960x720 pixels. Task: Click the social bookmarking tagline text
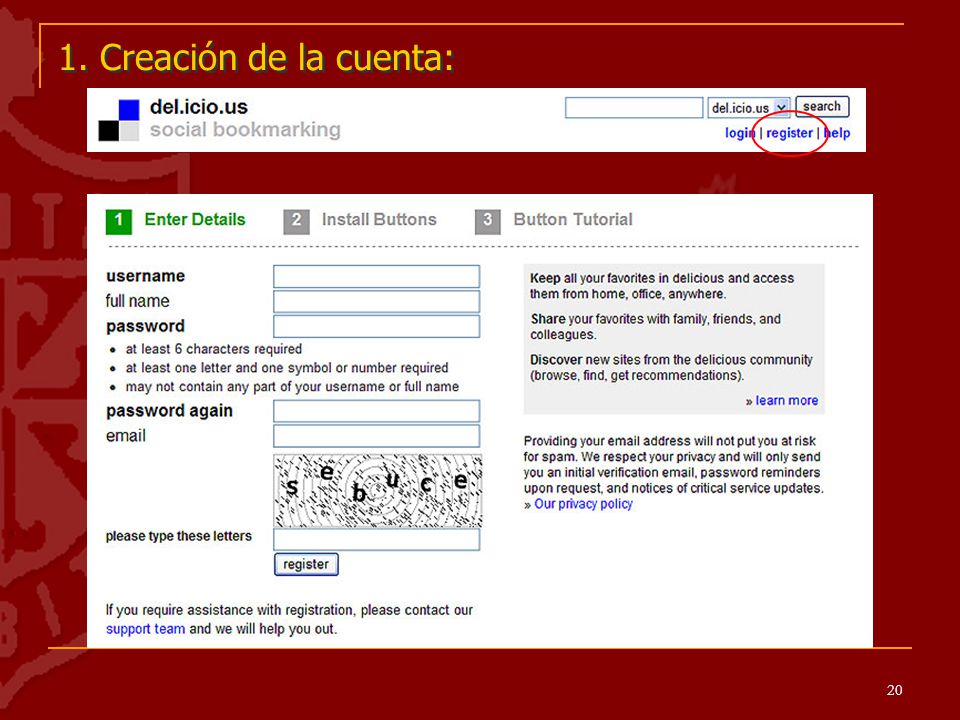(x=246, y=130)
